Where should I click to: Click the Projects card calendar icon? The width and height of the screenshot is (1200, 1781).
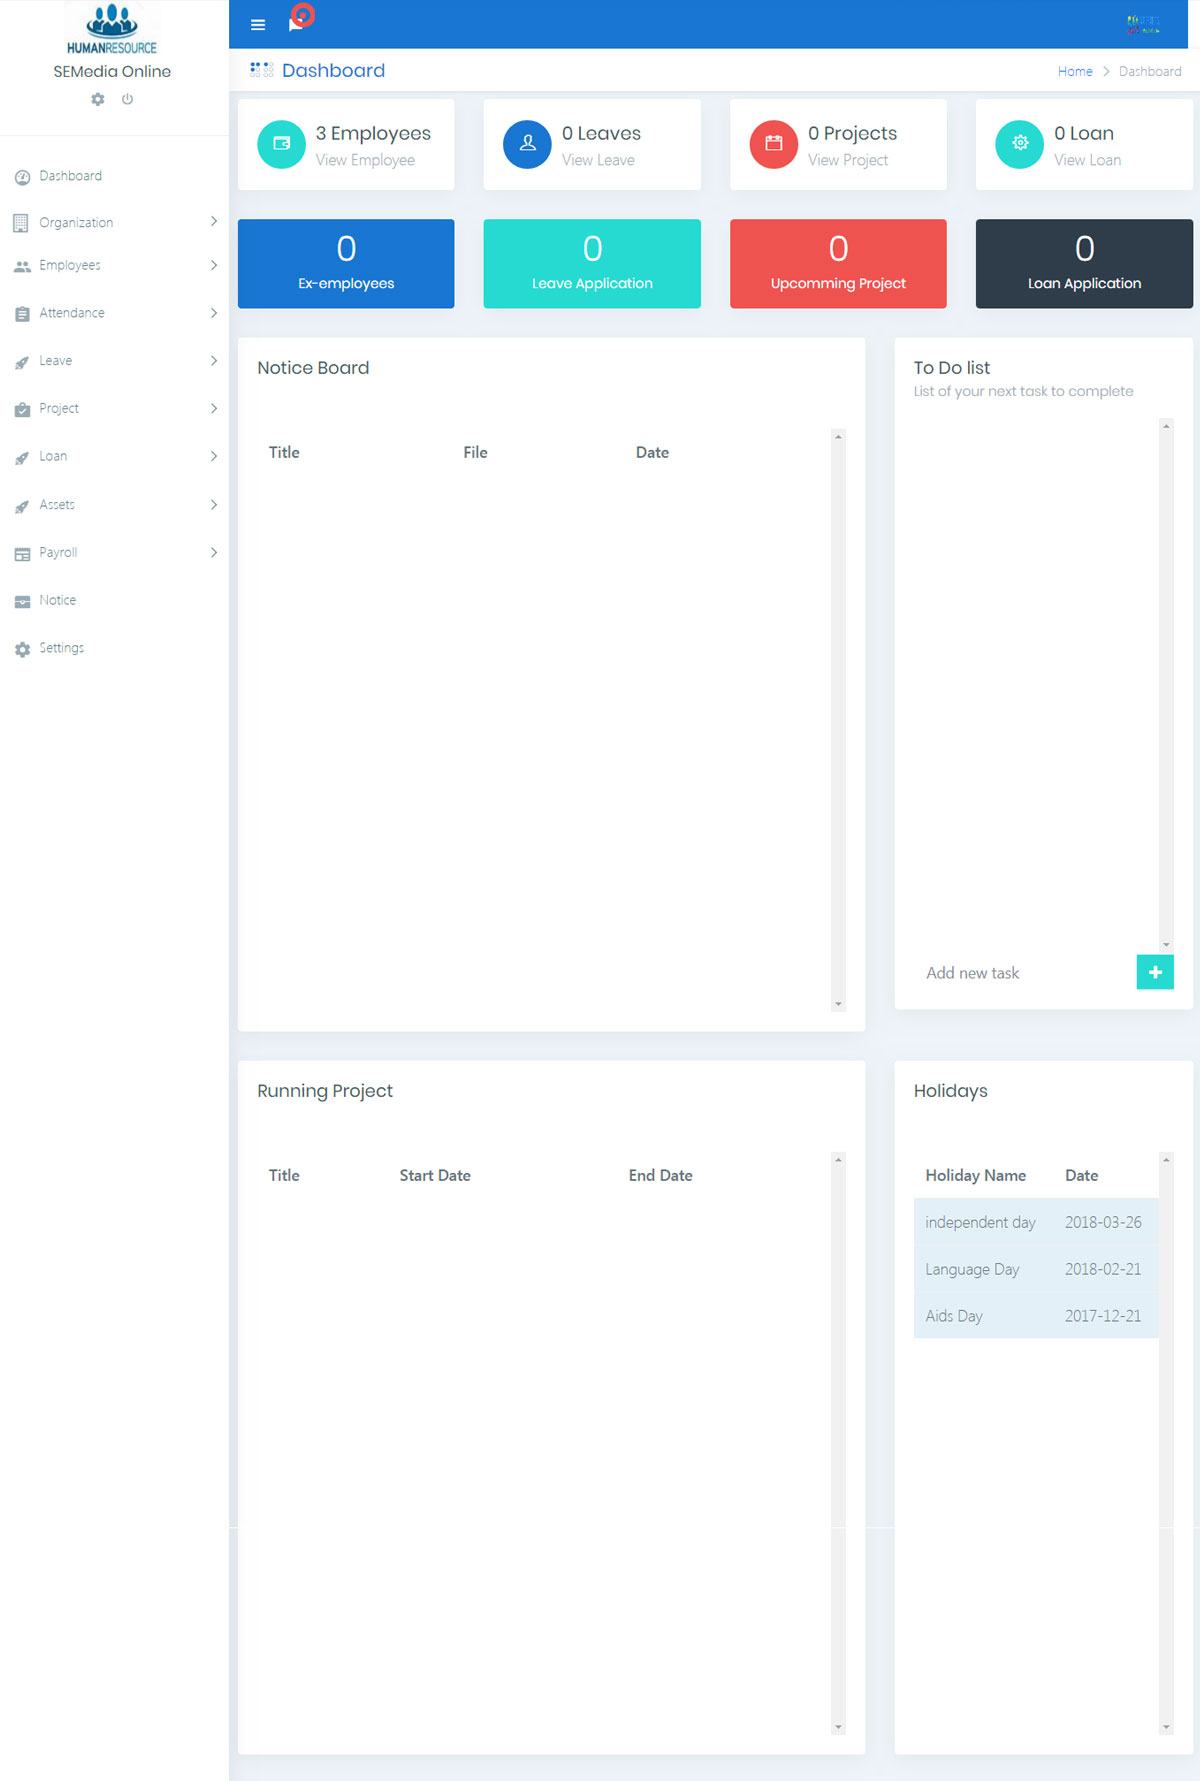click(x=774, y=144)
